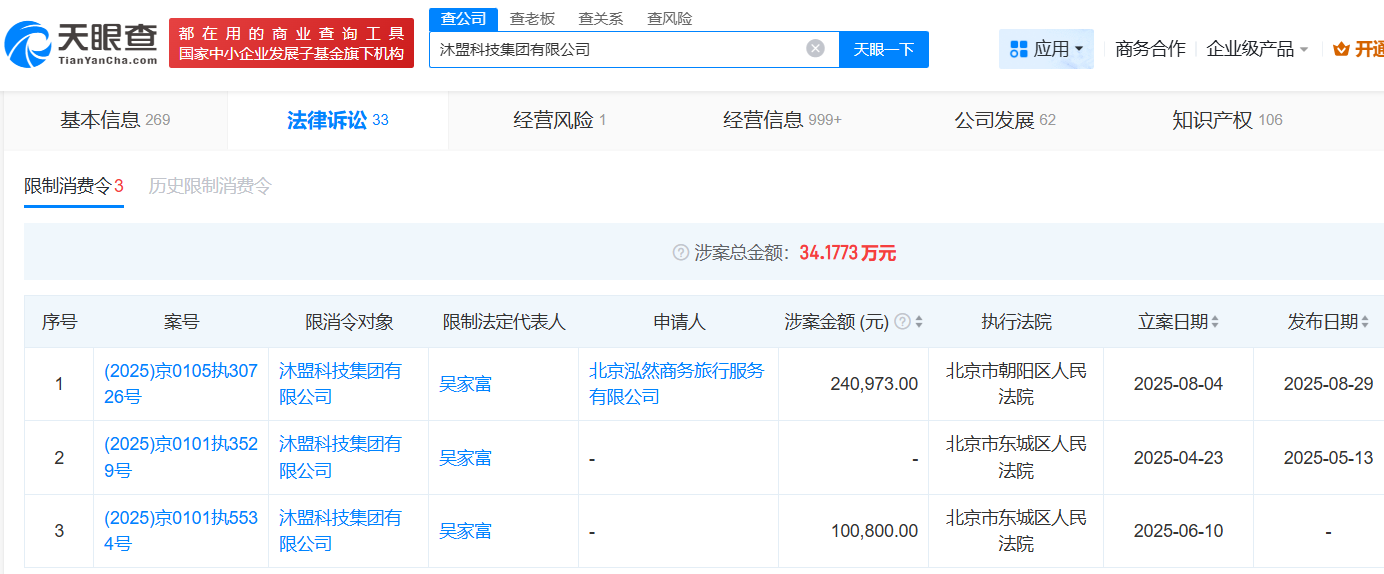Sort table by 立案日期 arrows
Screen dimensions: 1384x574
[x=1215, y=322]
